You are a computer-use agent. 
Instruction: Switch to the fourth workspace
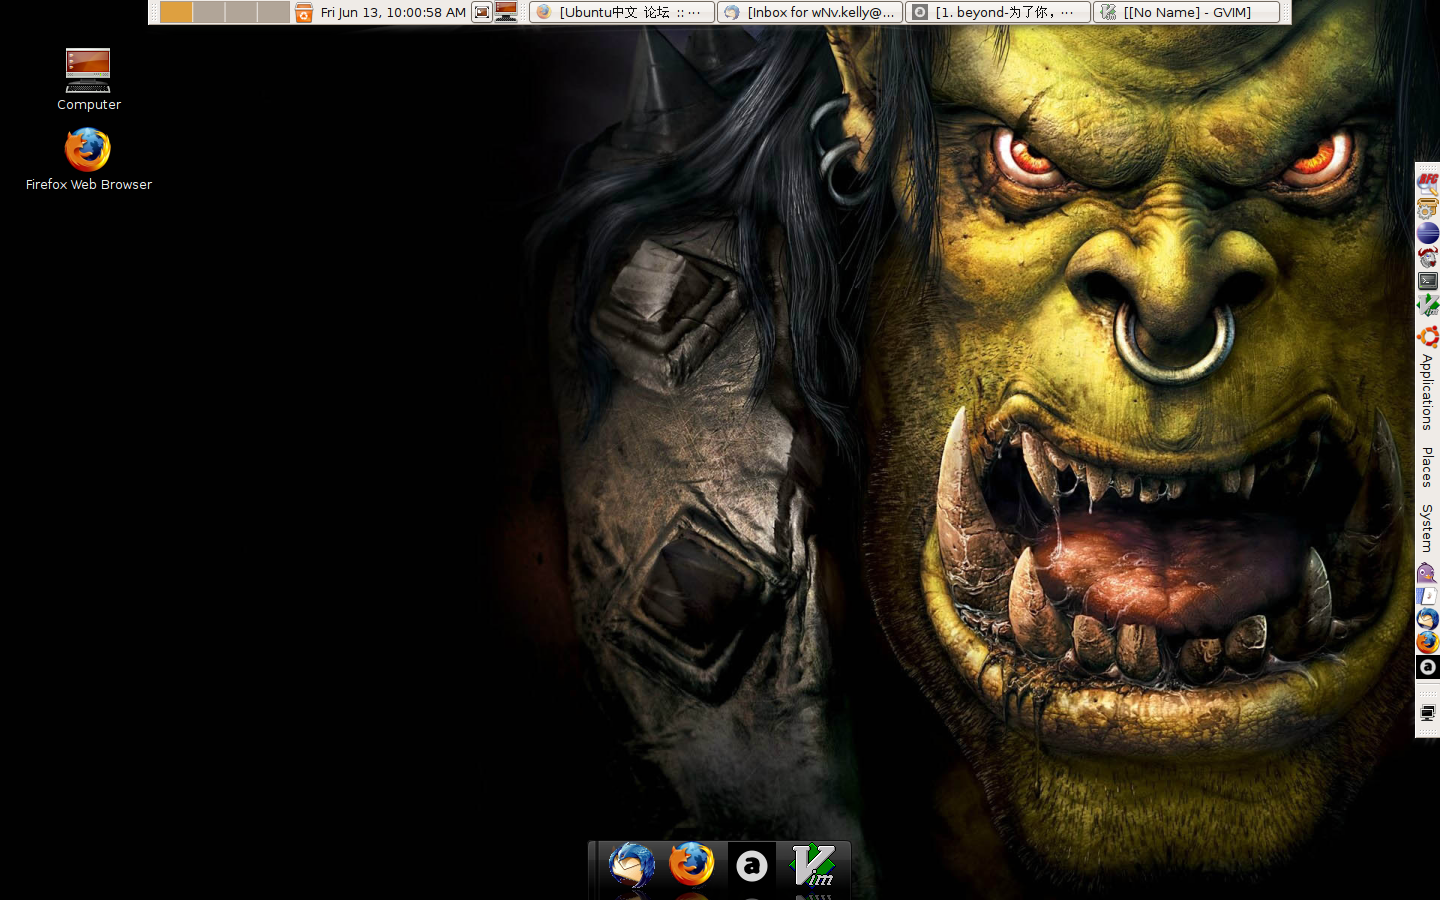pyautogui.click(x=273, y=12)
